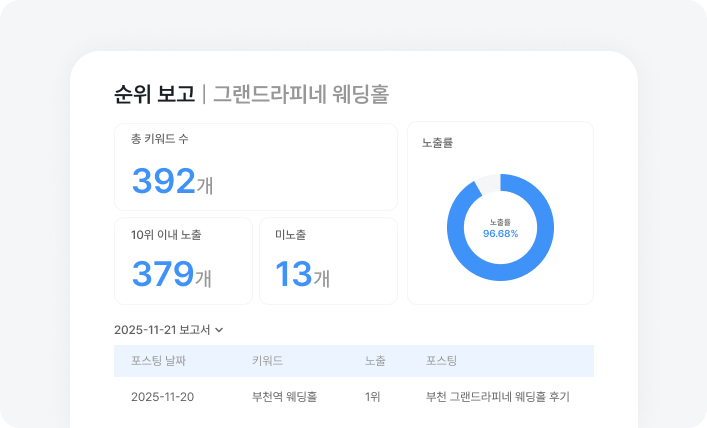Click the 13개 unexposed count

pyautogui.click(x=302, y=275)
